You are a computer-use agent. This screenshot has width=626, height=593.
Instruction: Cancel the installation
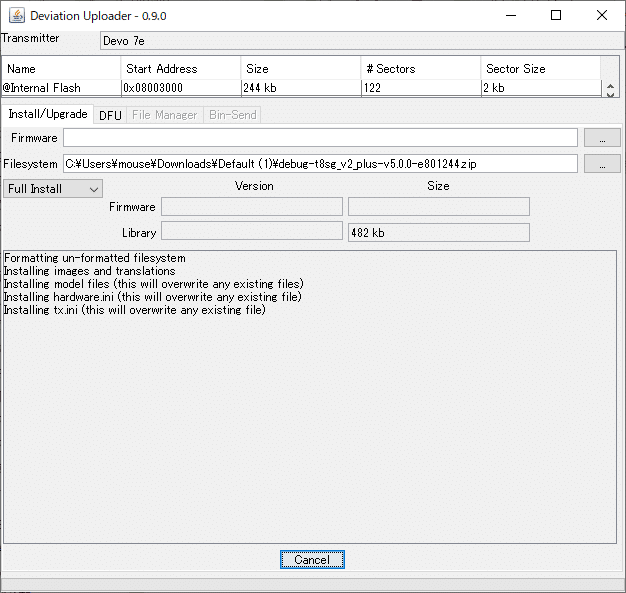coord(312,559)
